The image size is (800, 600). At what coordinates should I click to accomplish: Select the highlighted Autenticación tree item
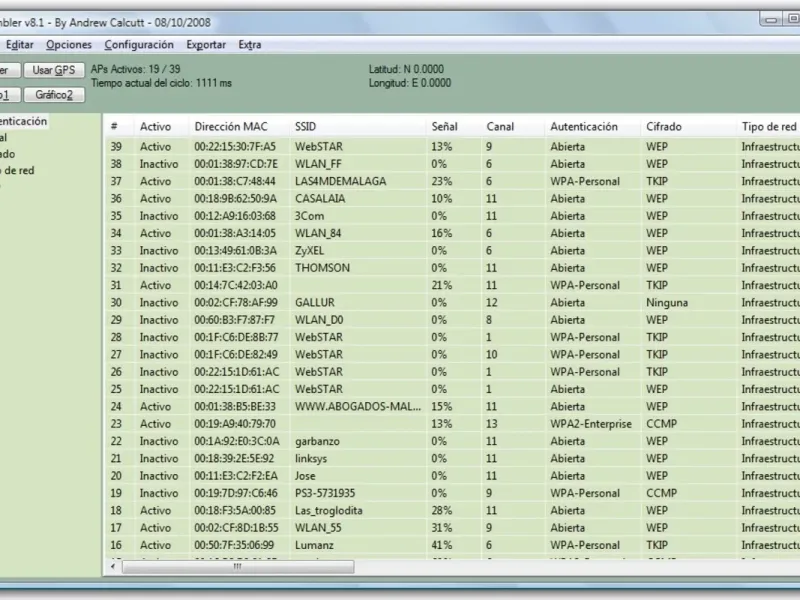pyautogui.click(x=24, y=121)
